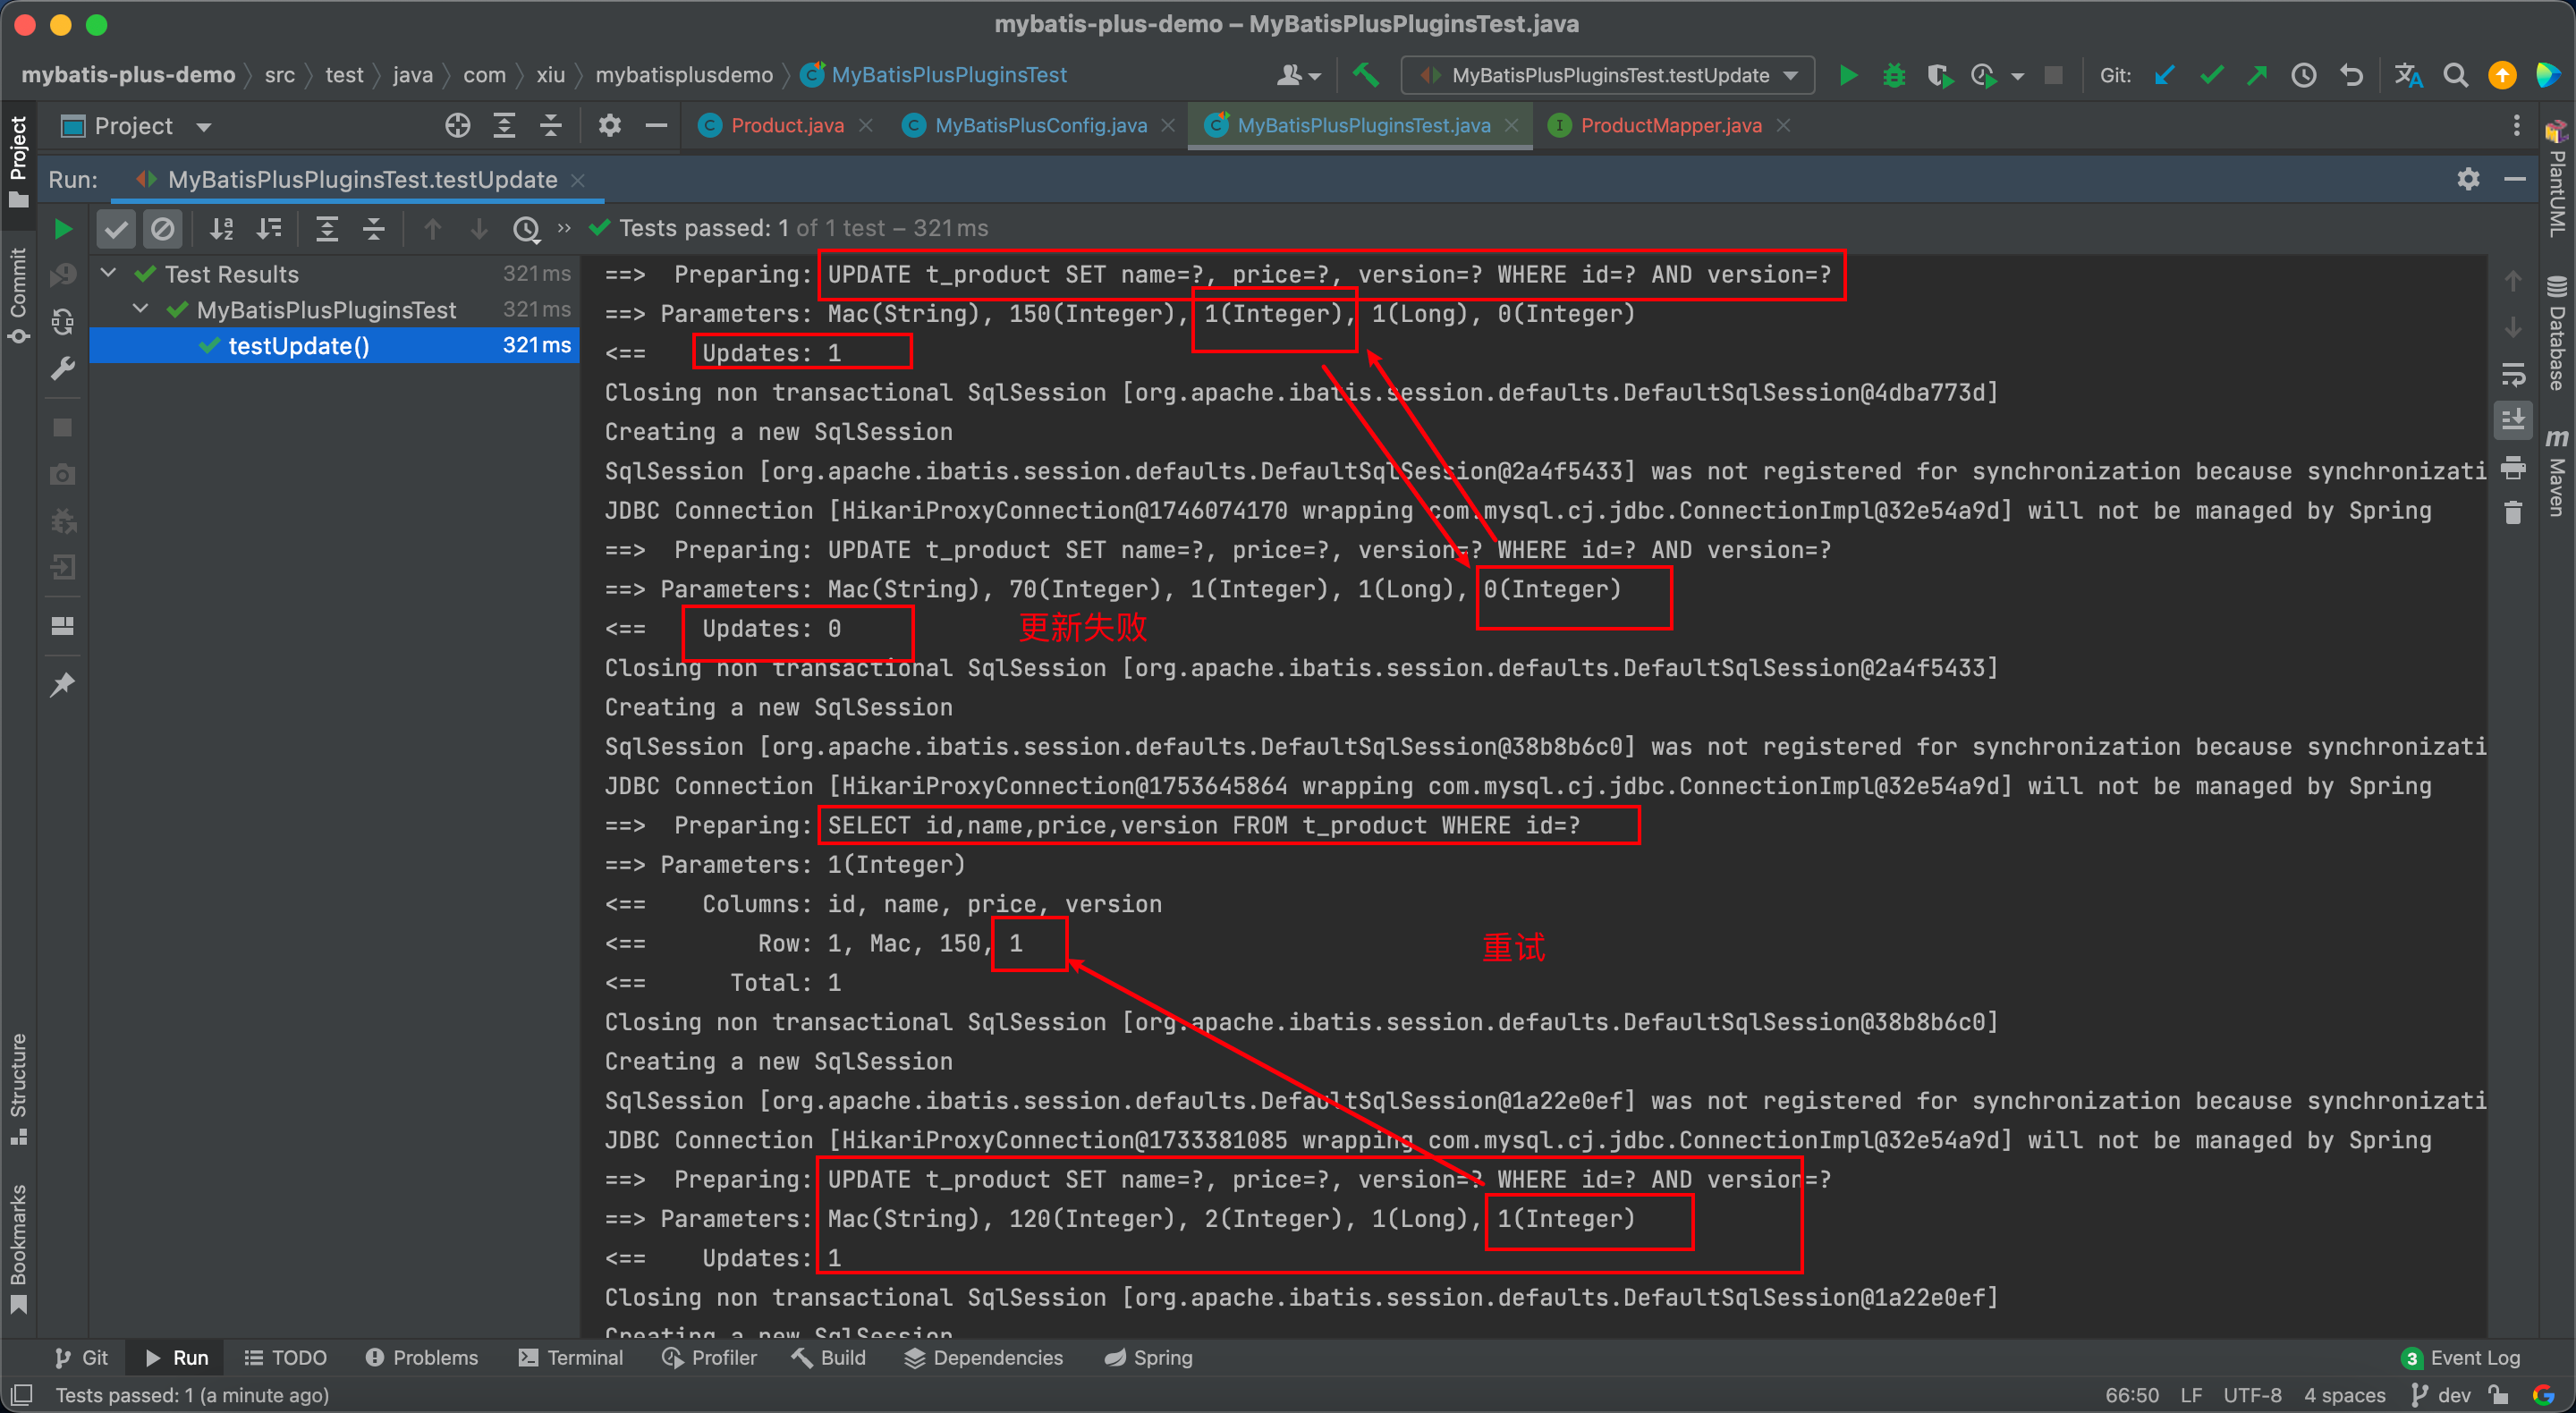
Task: Switch Git branch dev widget
Action: [x=2442, y=1395]
